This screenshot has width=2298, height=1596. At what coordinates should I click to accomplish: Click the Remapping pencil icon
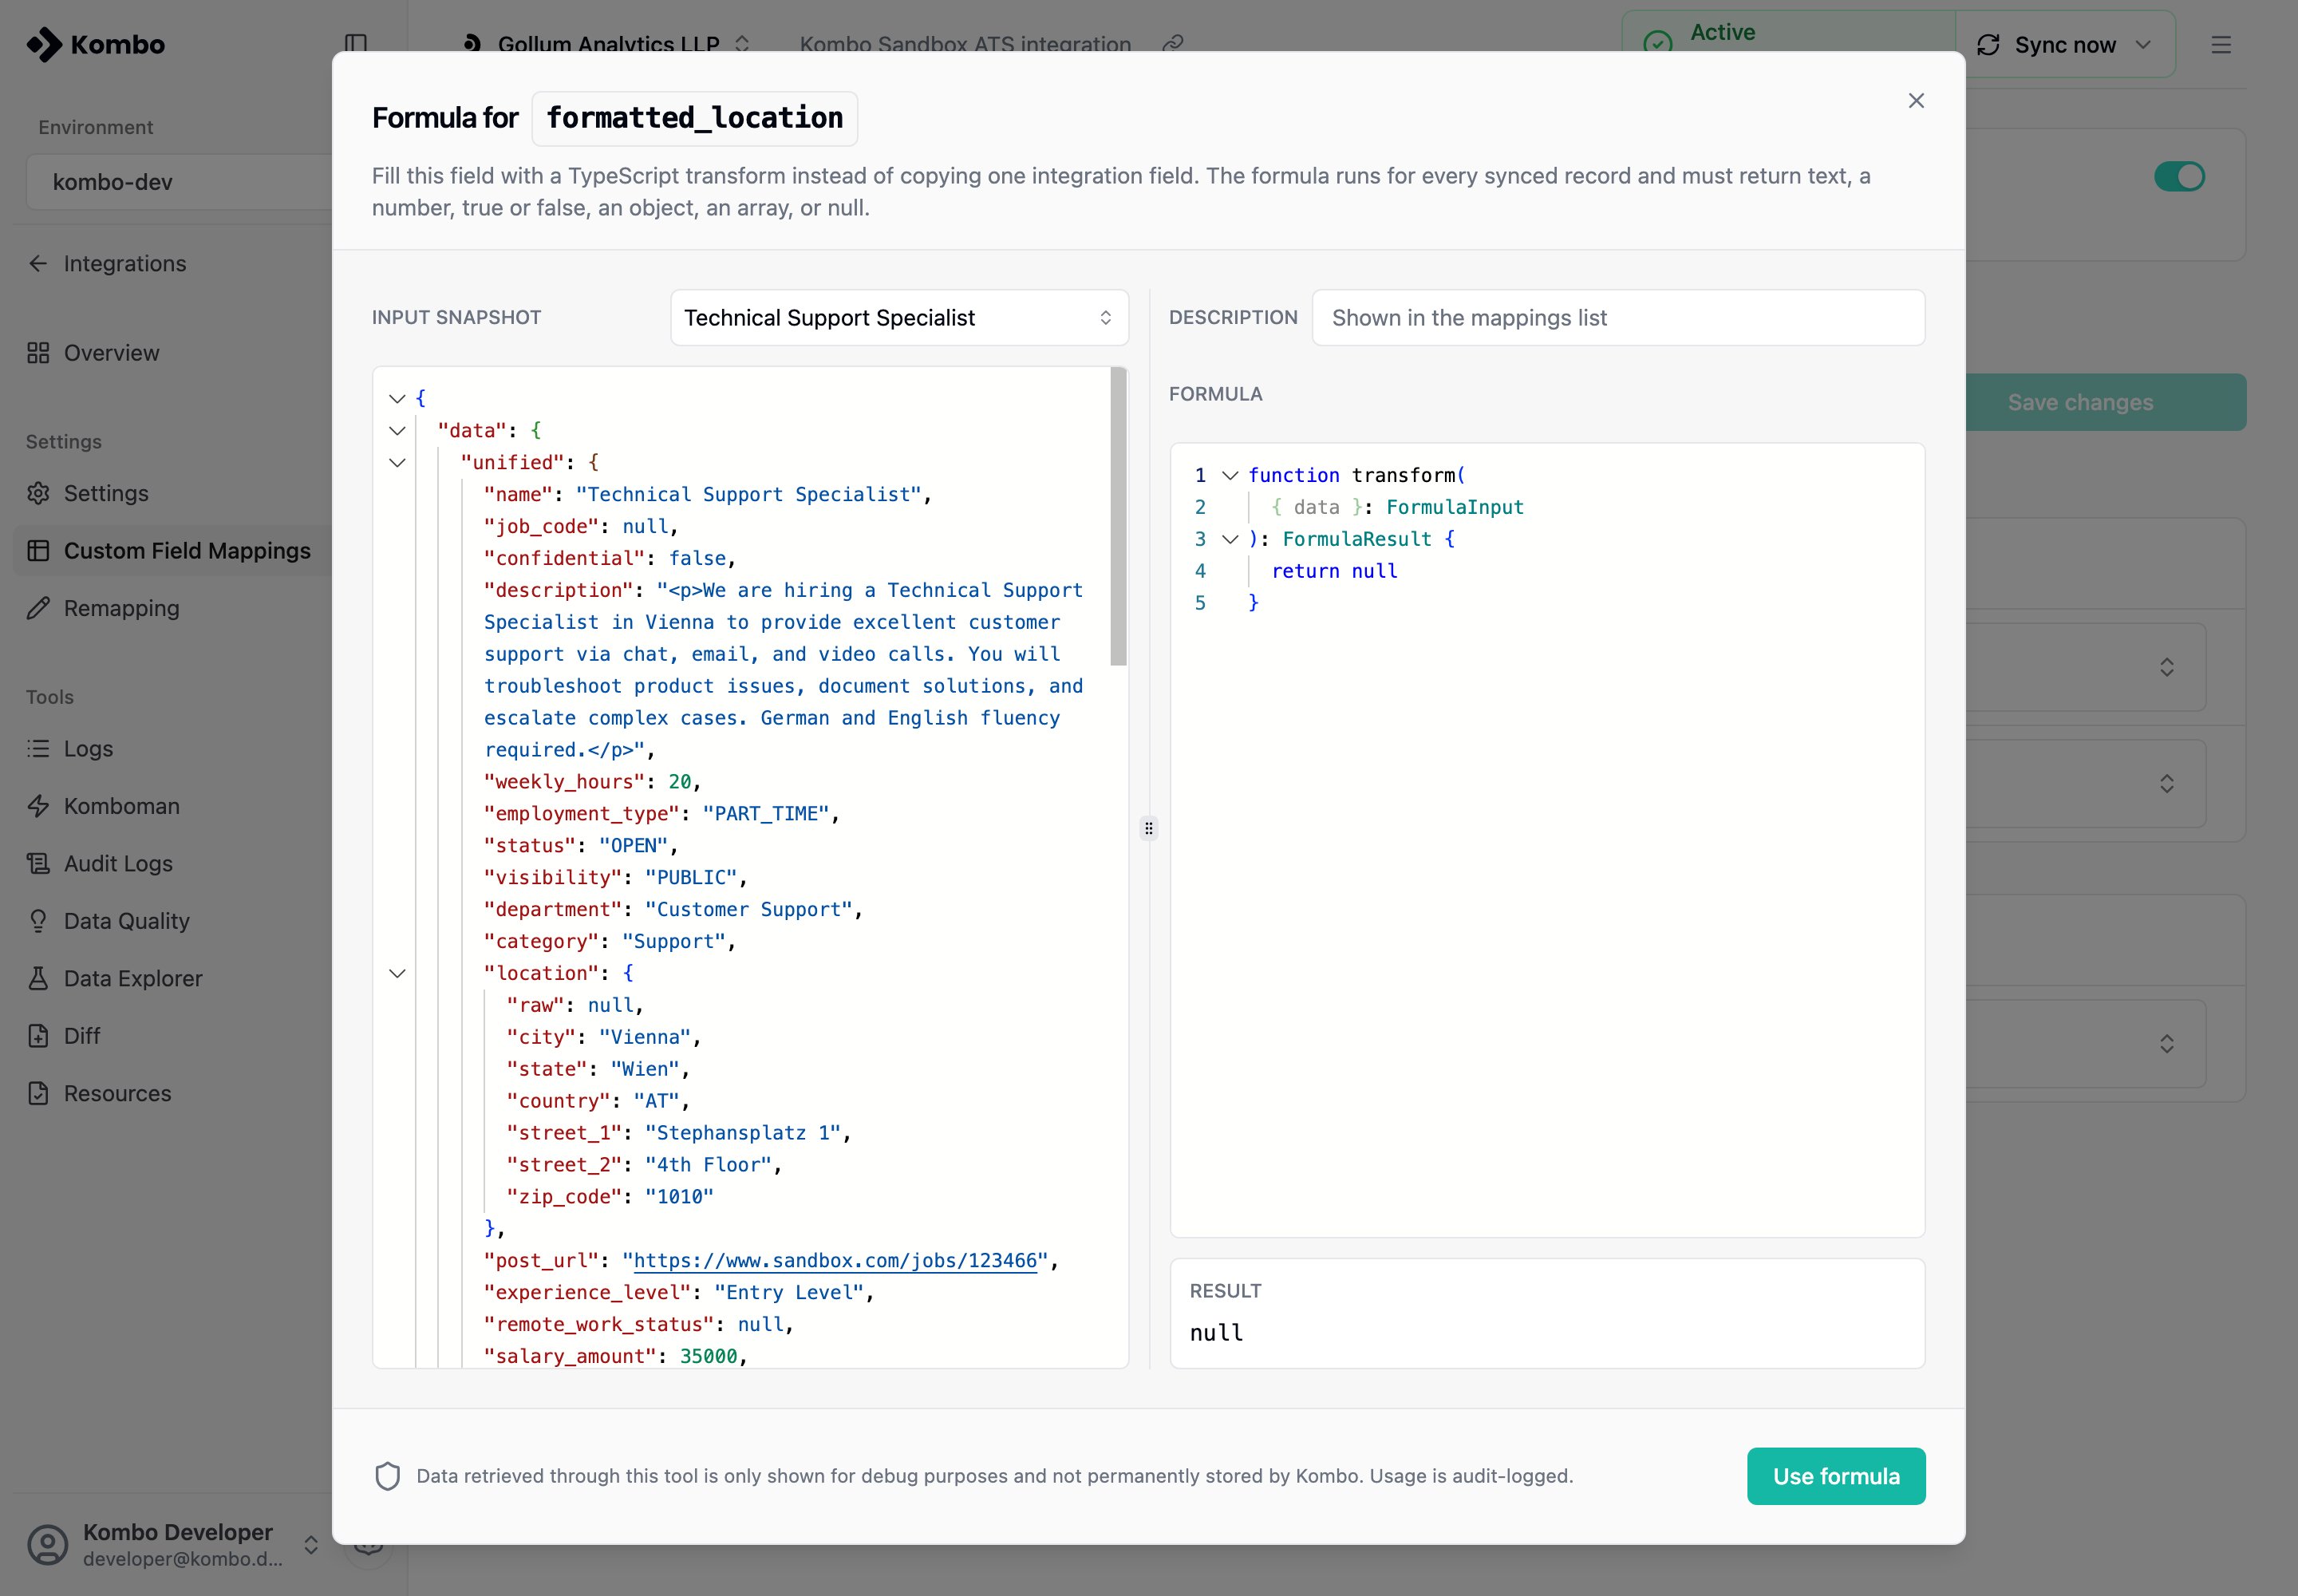coord(38,608)
